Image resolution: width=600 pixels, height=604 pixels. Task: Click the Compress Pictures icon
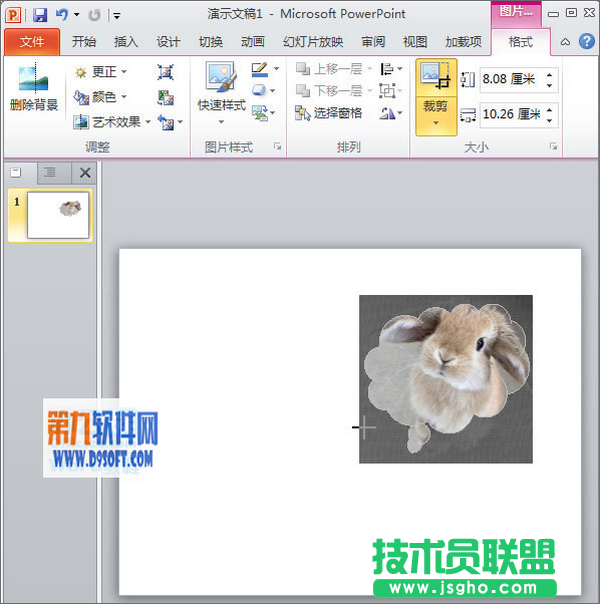(166, 72)
